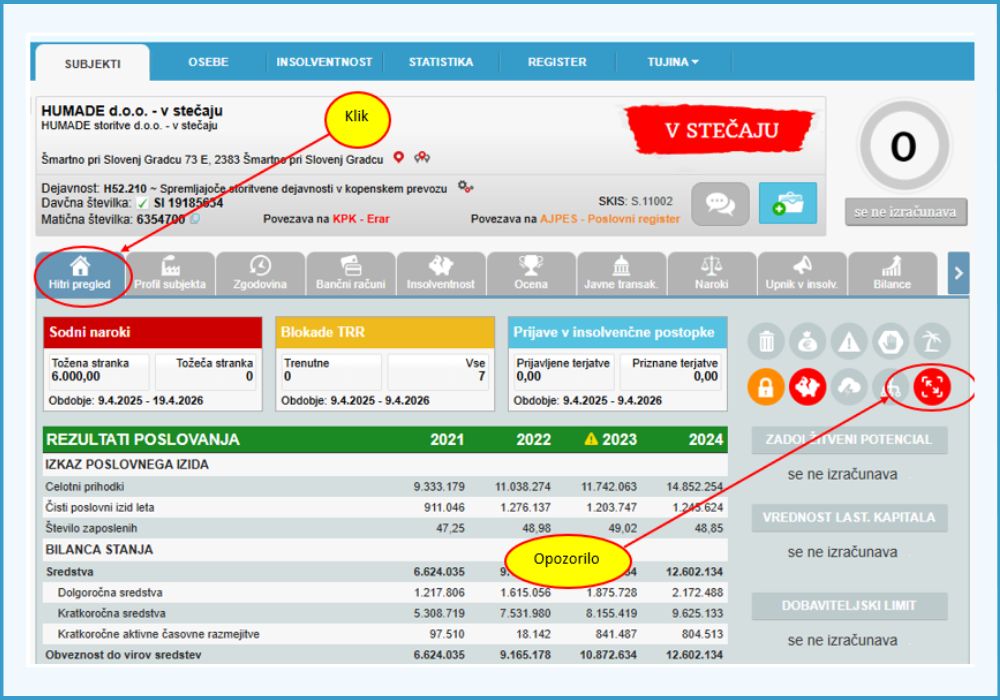The image size is (1000, 700).
Task: Select the OSEBE top navigation tab
Action: coord(208,62)
